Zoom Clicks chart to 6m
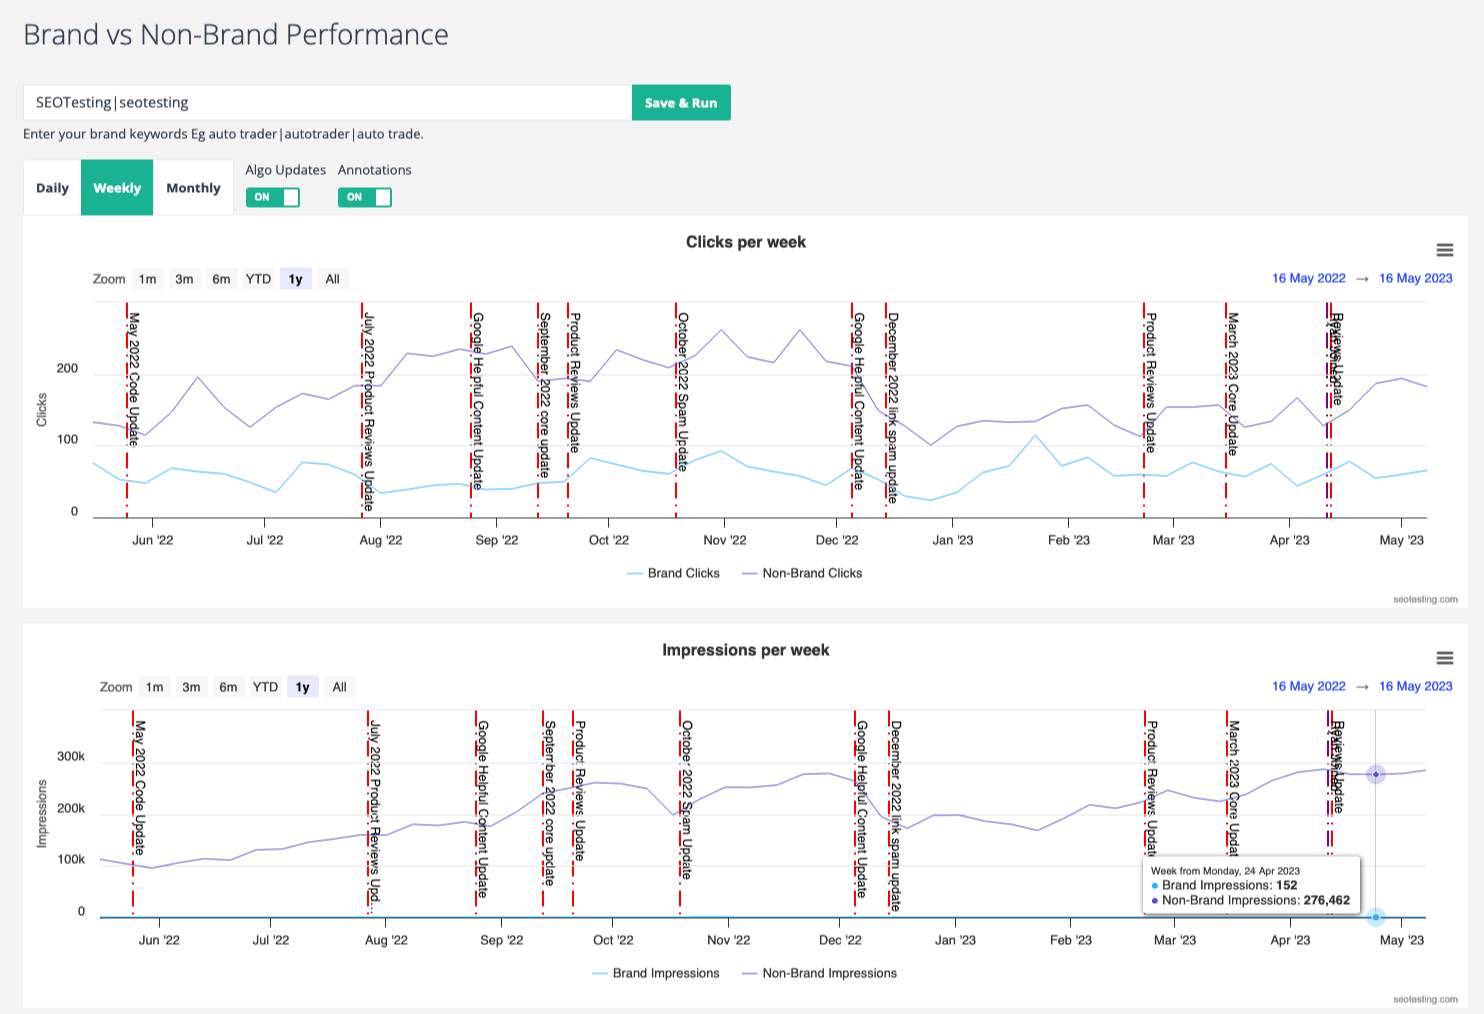Viewport: 1484px width, 1014px height. click(221, 279)
